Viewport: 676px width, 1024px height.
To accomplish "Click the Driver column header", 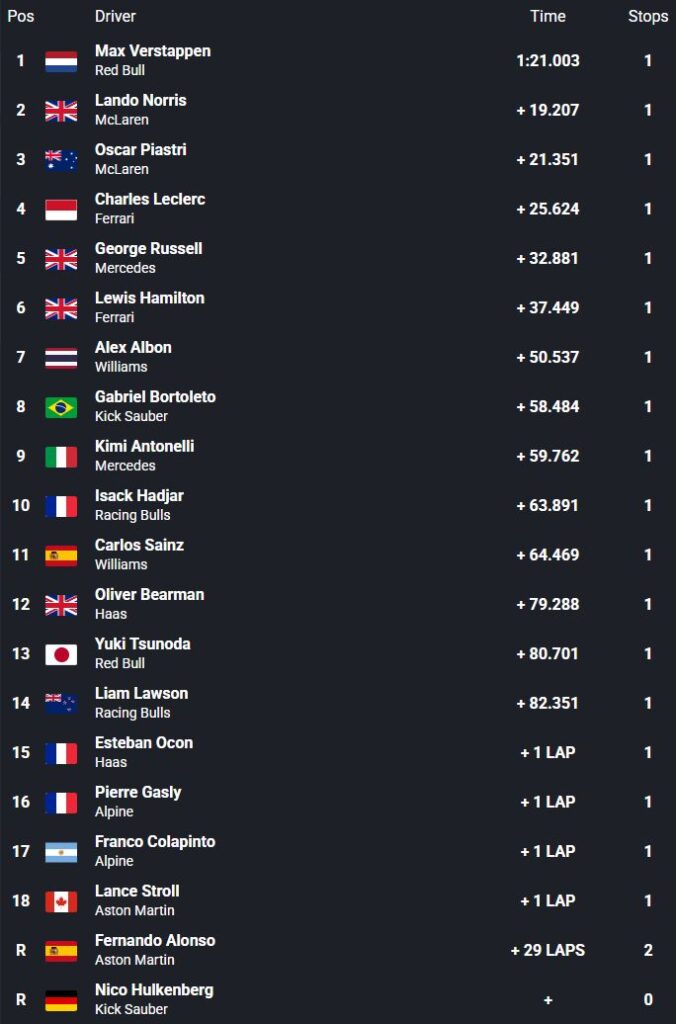I will (115, 16).
